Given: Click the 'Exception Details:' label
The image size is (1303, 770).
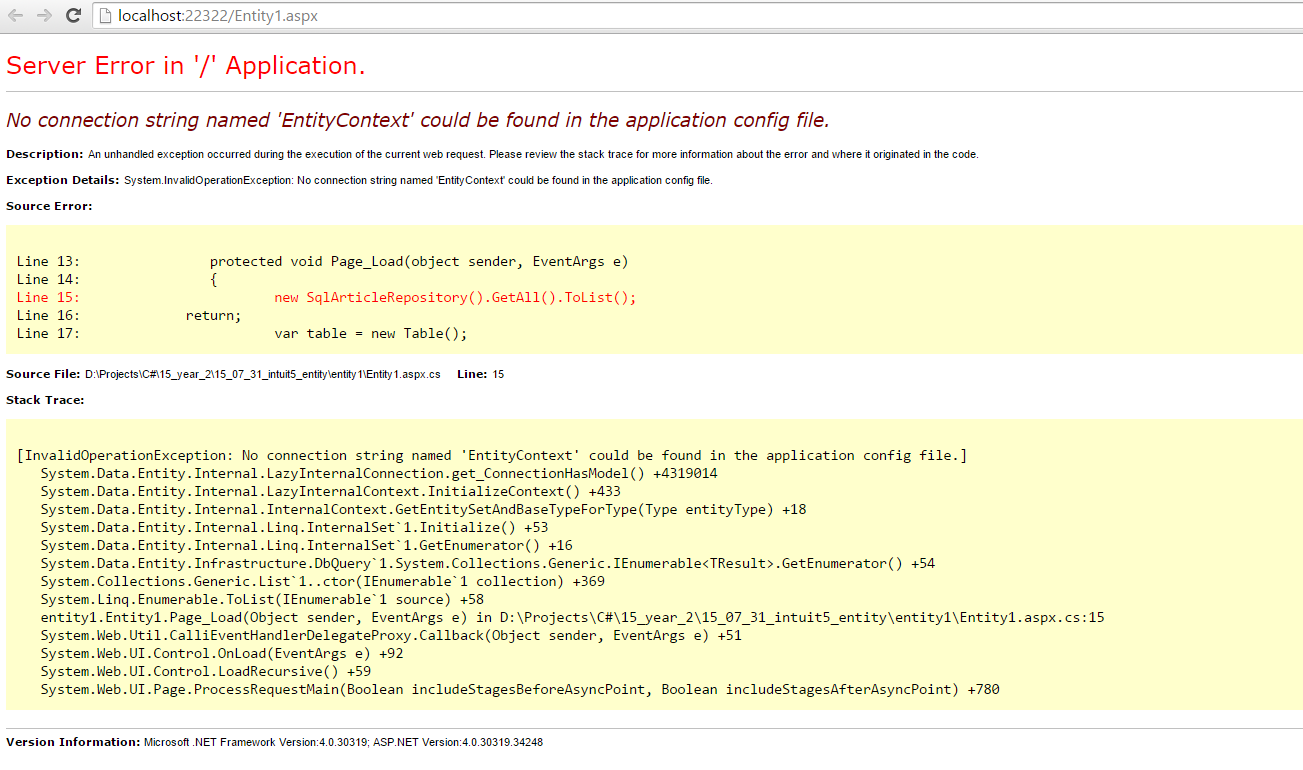Looking at the screenshot, I should (63, 180).
